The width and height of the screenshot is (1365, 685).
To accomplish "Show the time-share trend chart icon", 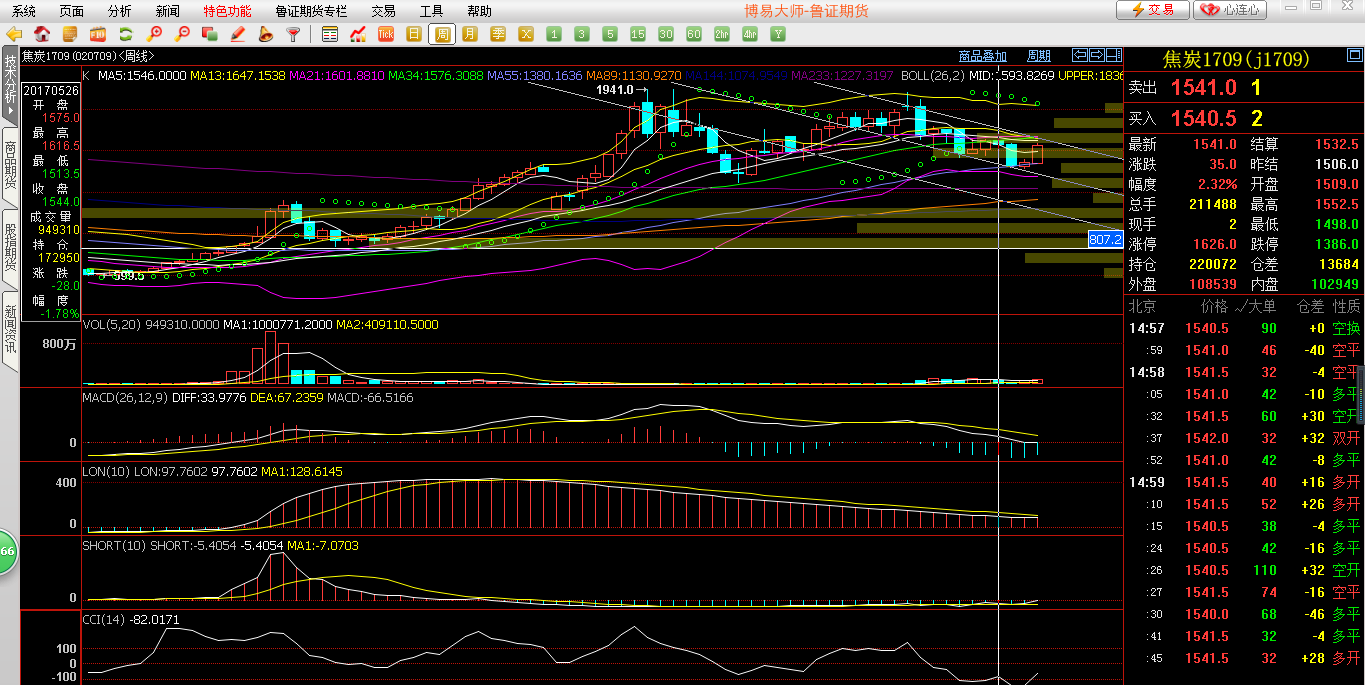I will [358, 34].
